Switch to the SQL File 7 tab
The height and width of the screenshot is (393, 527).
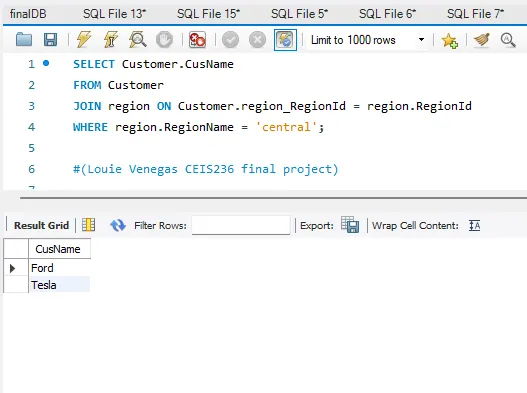476,14
